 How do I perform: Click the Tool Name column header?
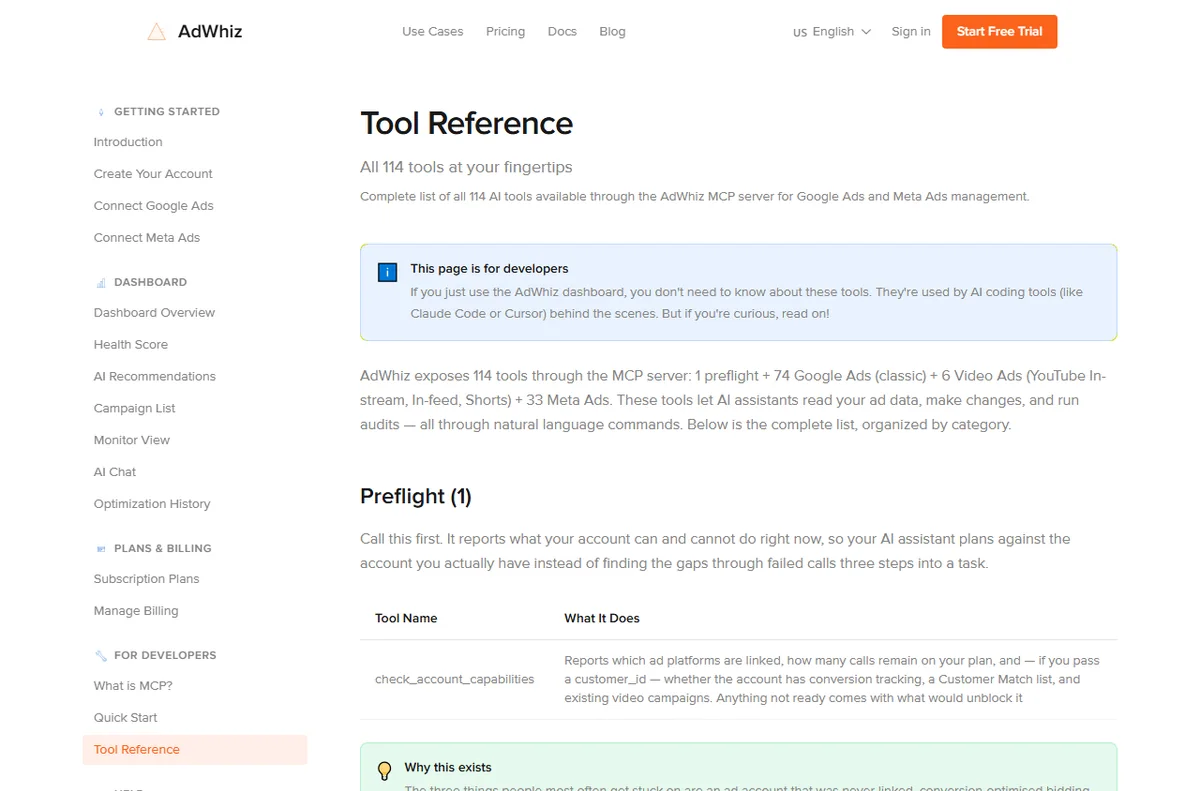coord(406,619)
